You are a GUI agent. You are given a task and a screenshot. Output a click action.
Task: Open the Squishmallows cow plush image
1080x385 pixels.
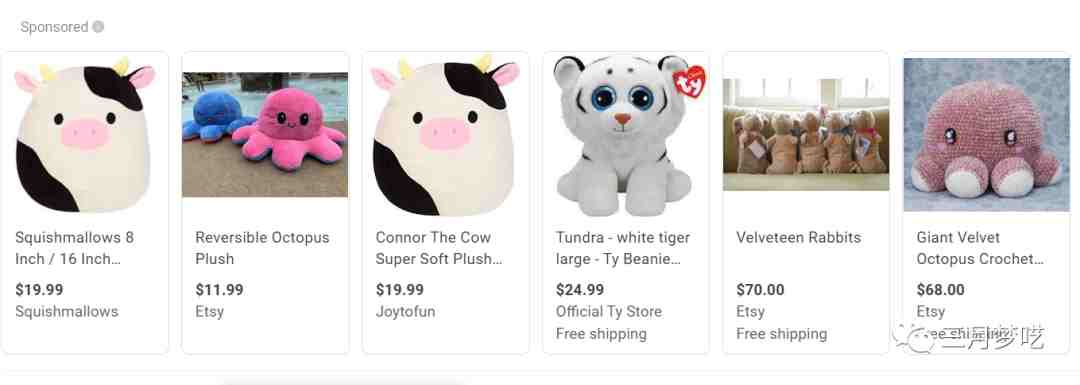click(x=85, y=134)
